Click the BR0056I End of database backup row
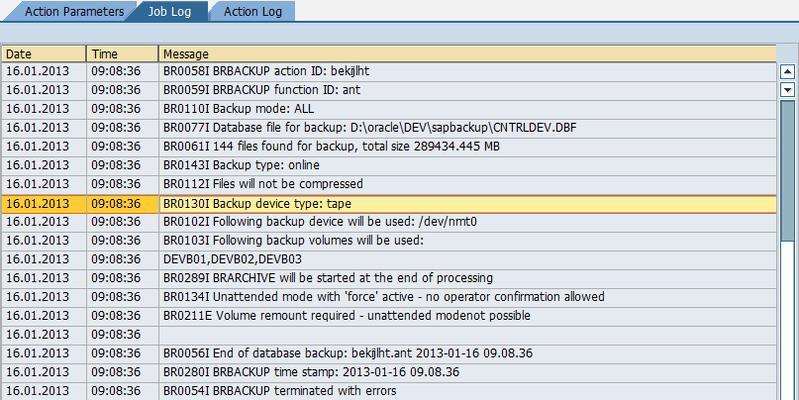This screenshot has height=400, width=799. click(389, 353)
